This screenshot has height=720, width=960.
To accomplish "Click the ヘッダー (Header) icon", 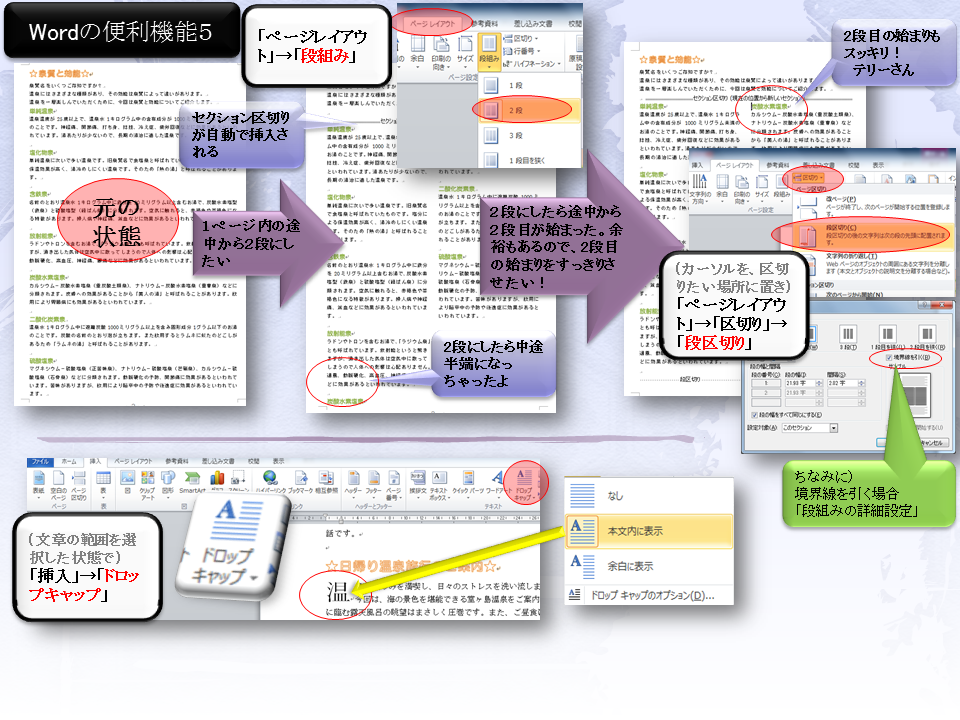I will [x=352, y=481].
